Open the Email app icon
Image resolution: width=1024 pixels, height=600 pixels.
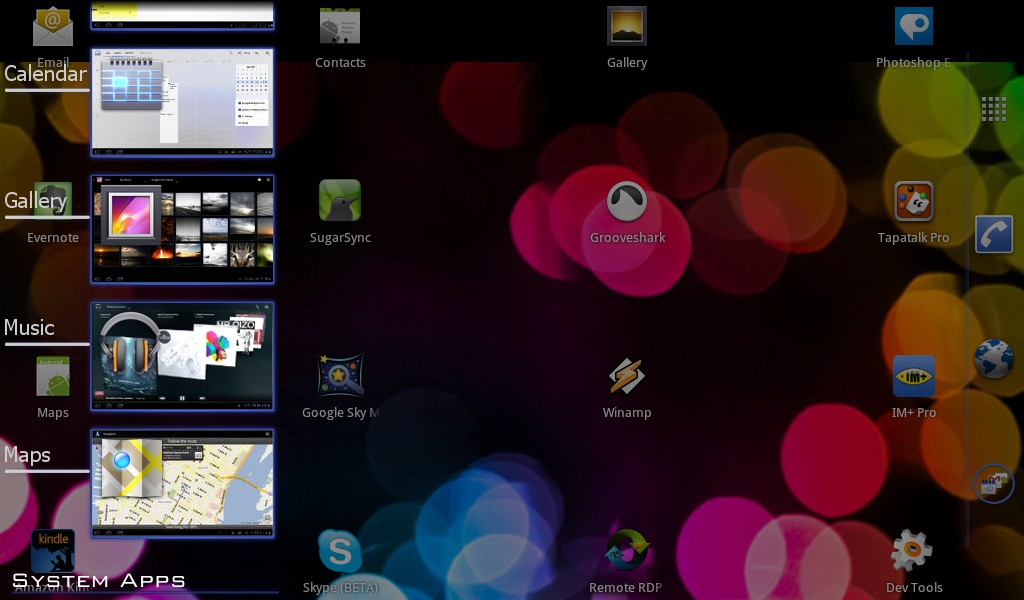coord(53,27)
